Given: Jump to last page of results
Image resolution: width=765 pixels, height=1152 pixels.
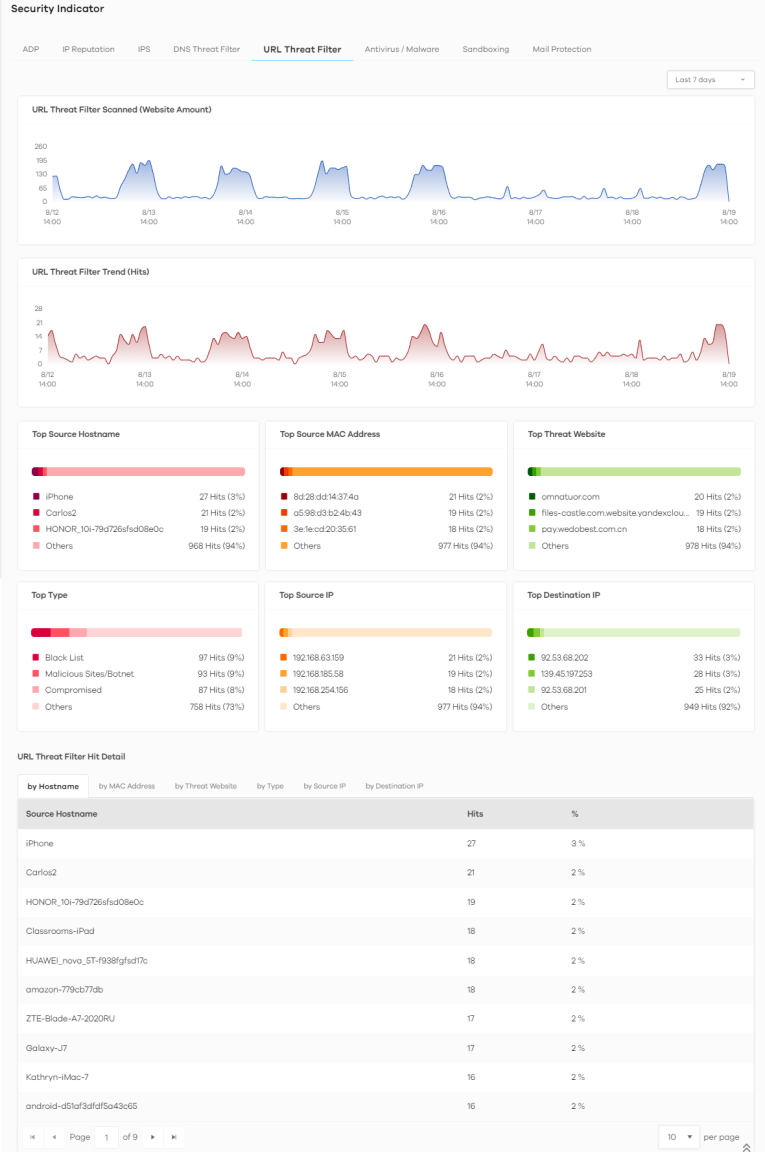Looking at the screenshot, I should coord(174,1137).
